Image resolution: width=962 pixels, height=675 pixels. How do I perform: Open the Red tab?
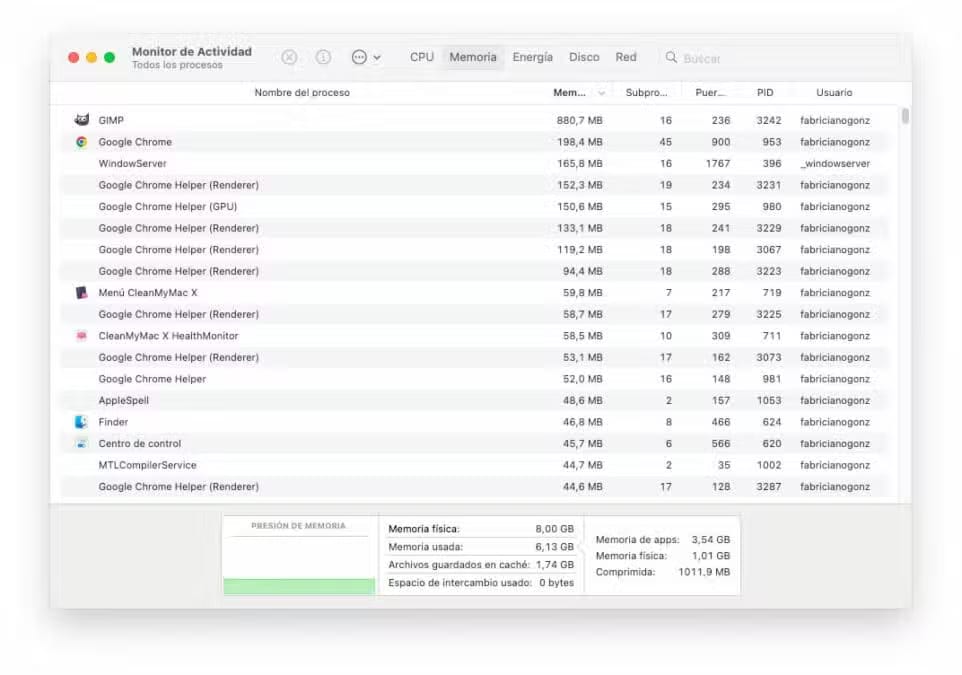point(626,57)
